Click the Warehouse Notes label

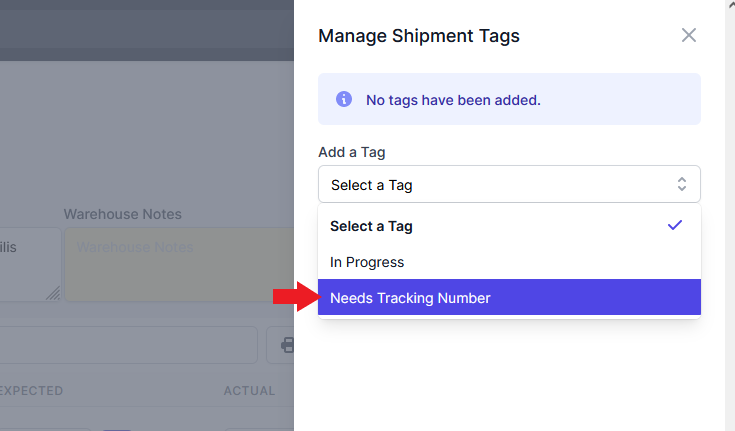[x=123, y=214]
